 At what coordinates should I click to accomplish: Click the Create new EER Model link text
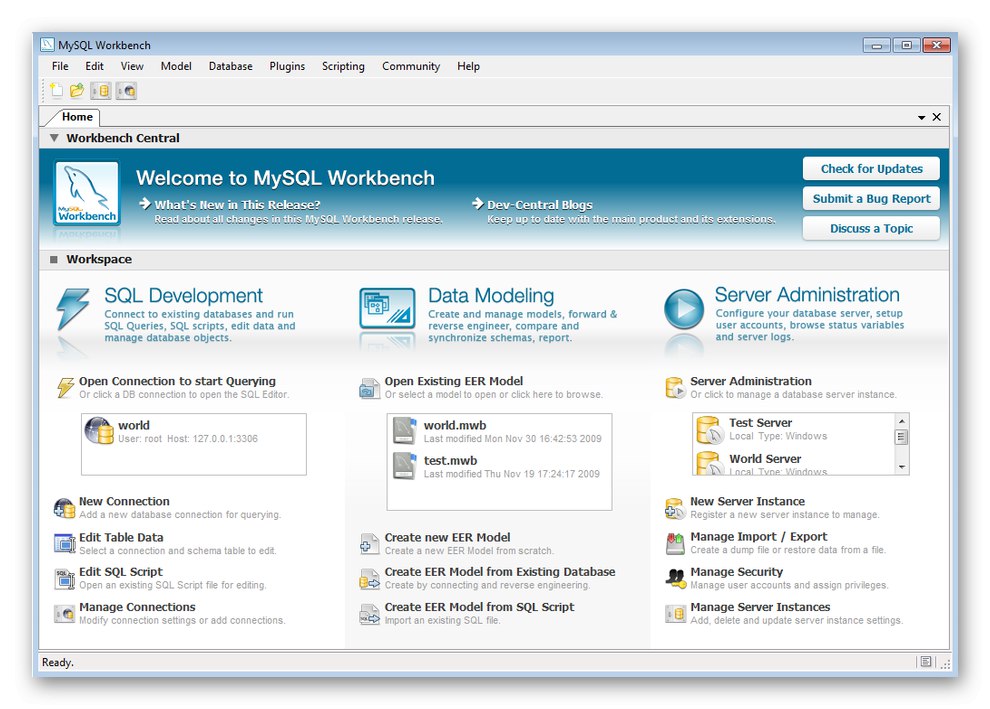click(447, 537)
